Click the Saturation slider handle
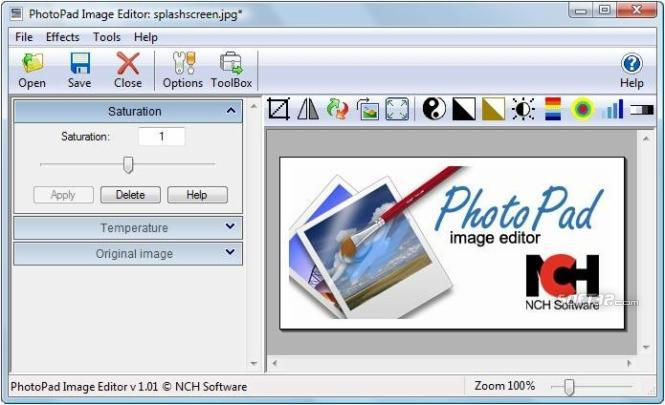This screenshot has width=665, height=405. (128, 165)
